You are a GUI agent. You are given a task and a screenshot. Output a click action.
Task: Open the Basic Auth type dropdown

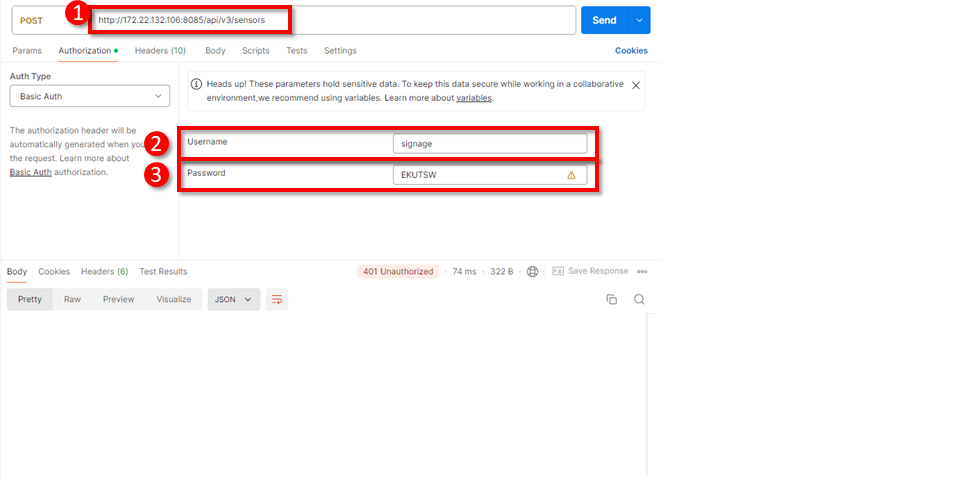click(89, 96)
